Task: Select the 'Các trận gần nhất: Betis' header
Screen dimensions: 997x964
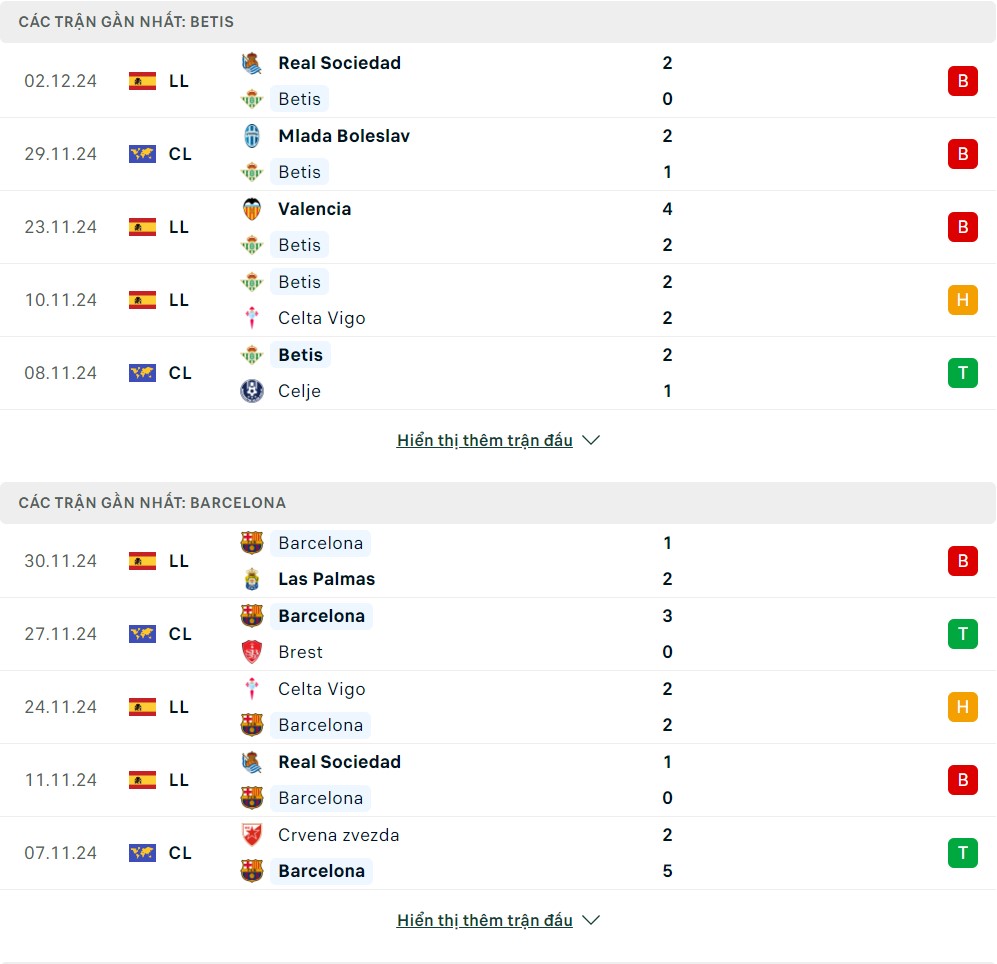Action: click(x=126, y=22)
